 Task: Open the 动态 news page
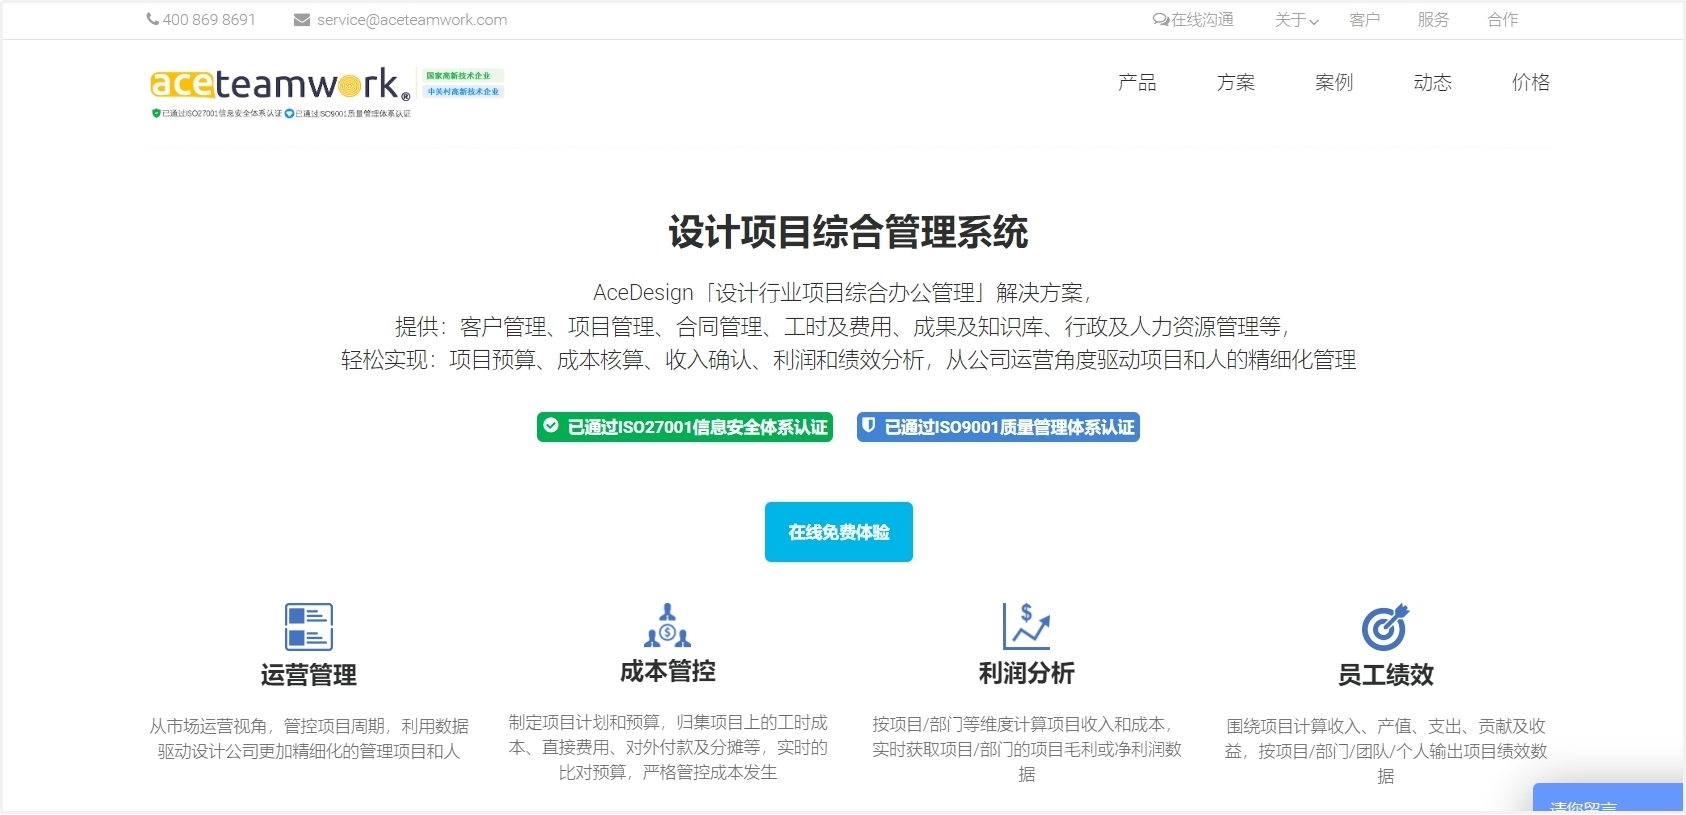[x=1432, y=83]
